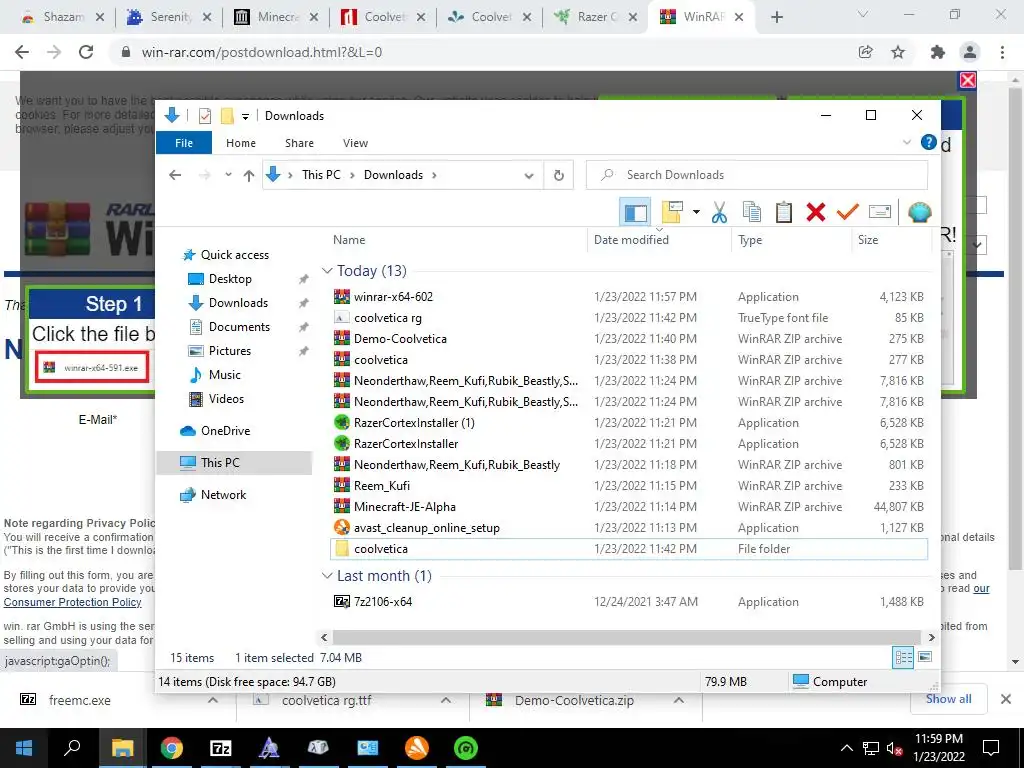This screenshot has height=768, width=1024.
Task: Click Show all downloads button
Action: (x=948, y=699)
